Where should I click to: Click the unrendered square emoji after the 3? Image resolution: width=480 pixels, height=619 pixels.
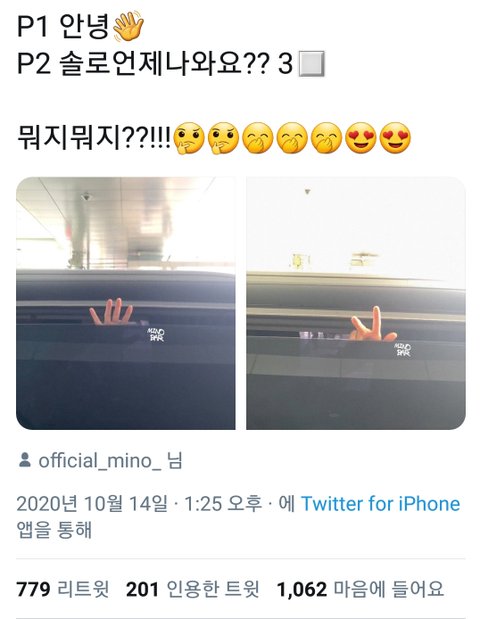[312, 64]
